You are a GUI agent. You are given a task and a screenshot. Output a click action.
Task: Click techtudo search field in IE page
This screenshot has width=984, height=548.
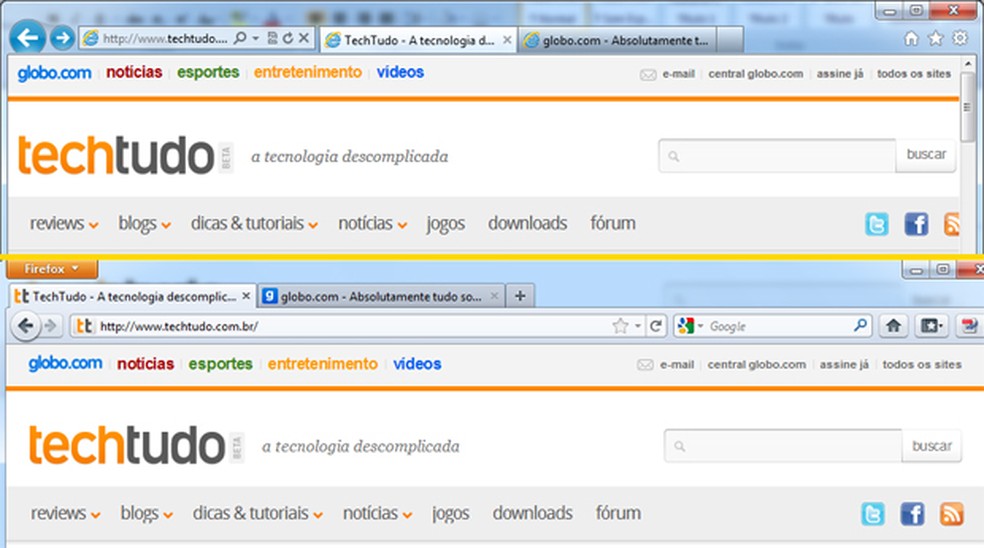(777, 156)
